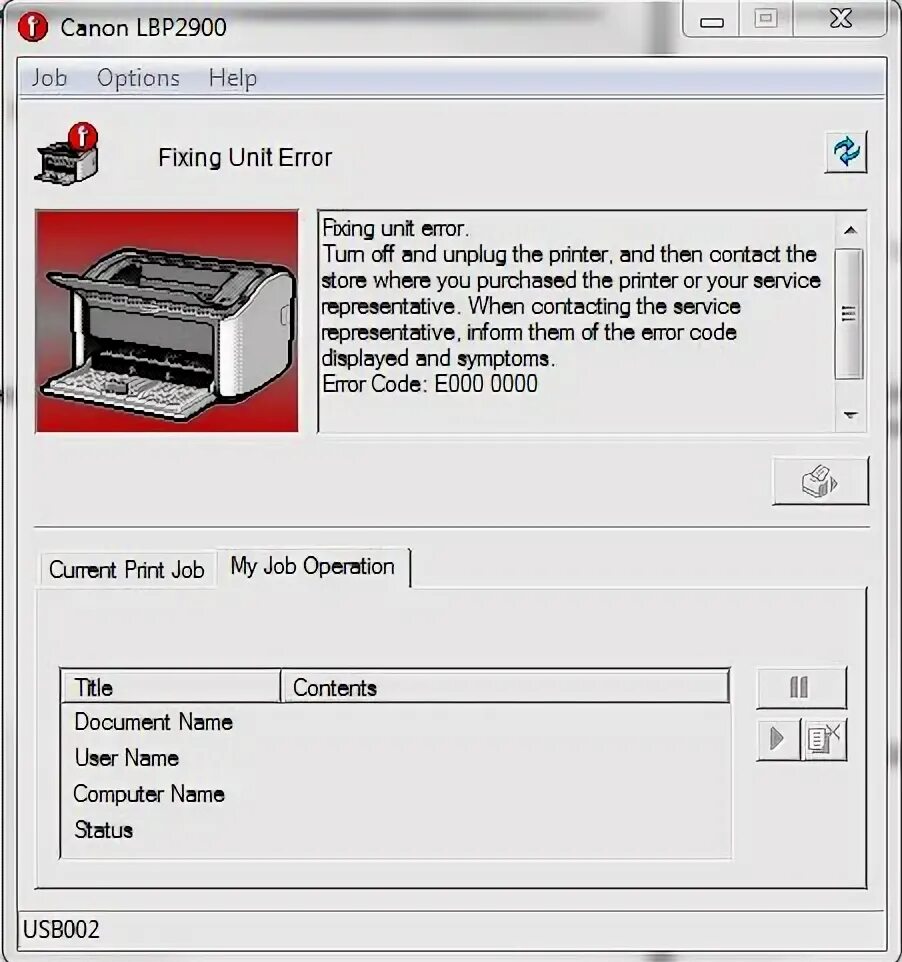Click the large printer illustration

point(167,321)
